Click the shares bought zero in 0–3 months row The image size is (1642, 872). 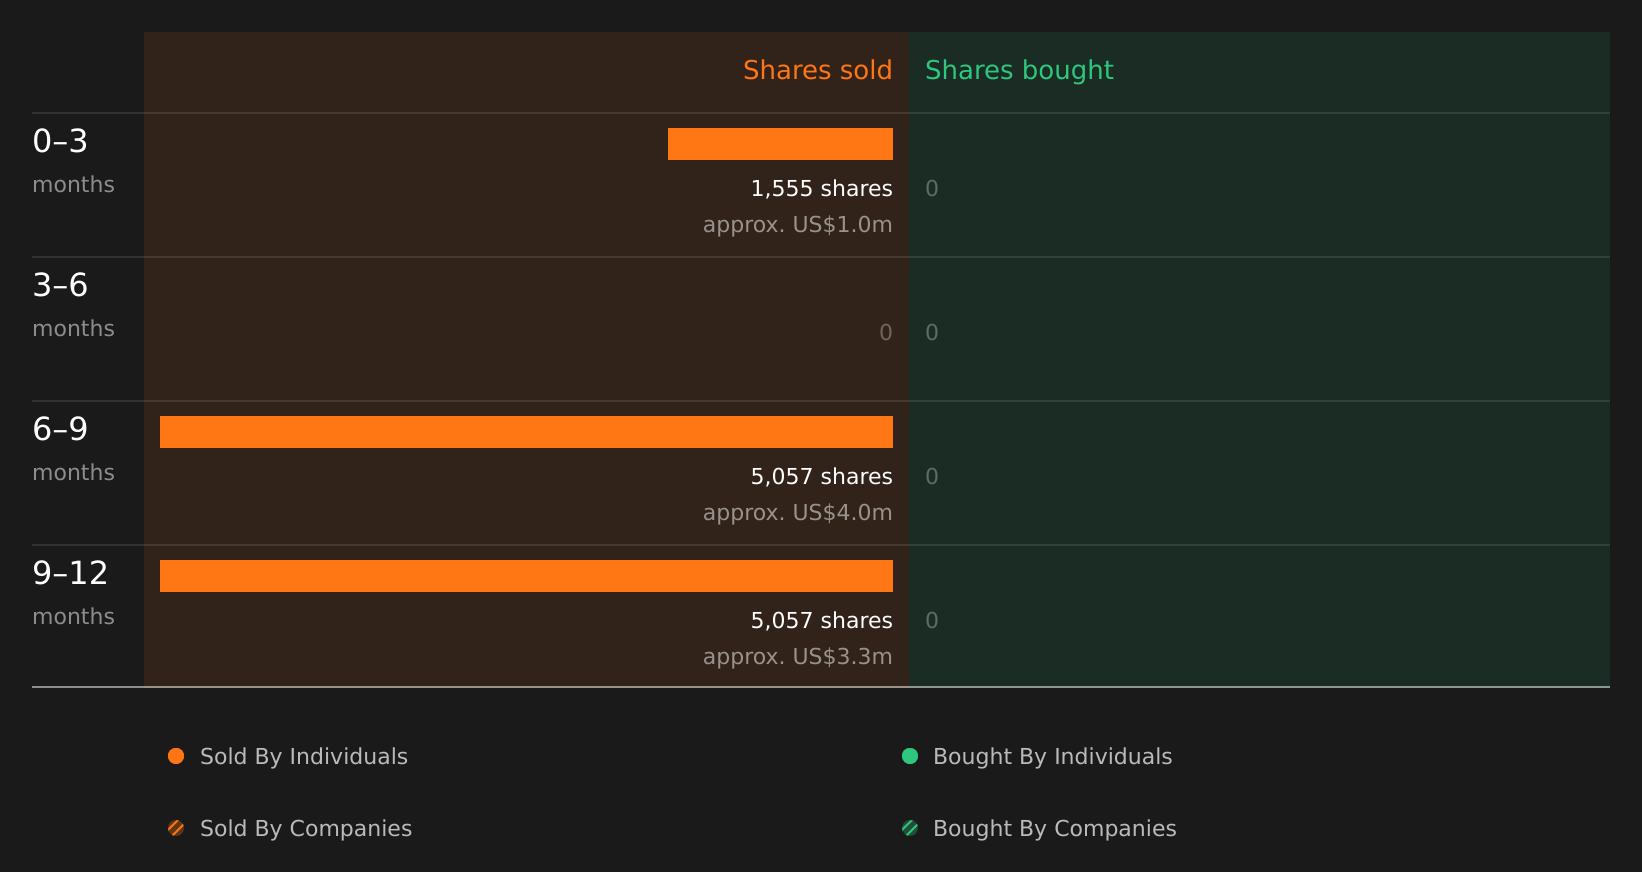[932, 189]
